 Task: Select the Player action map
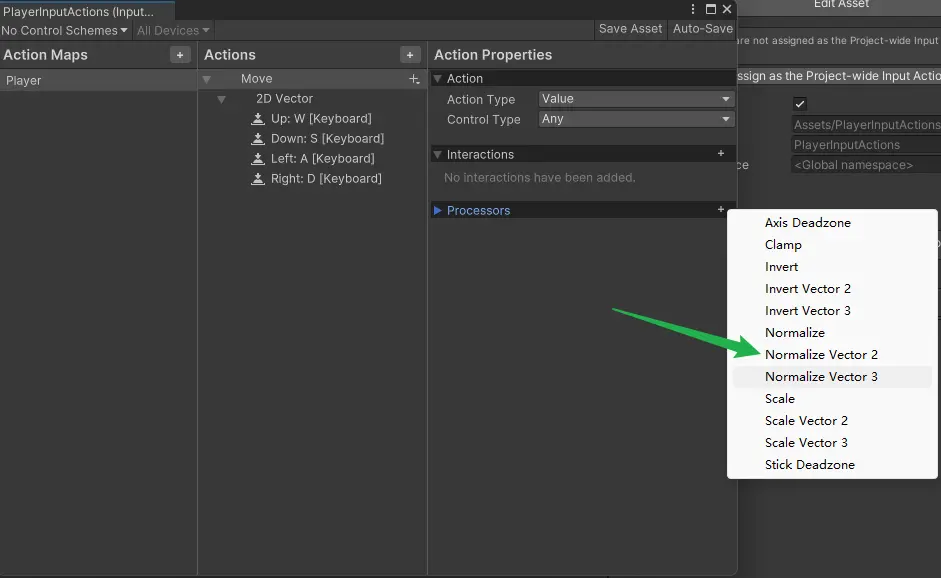click(24, 80)
